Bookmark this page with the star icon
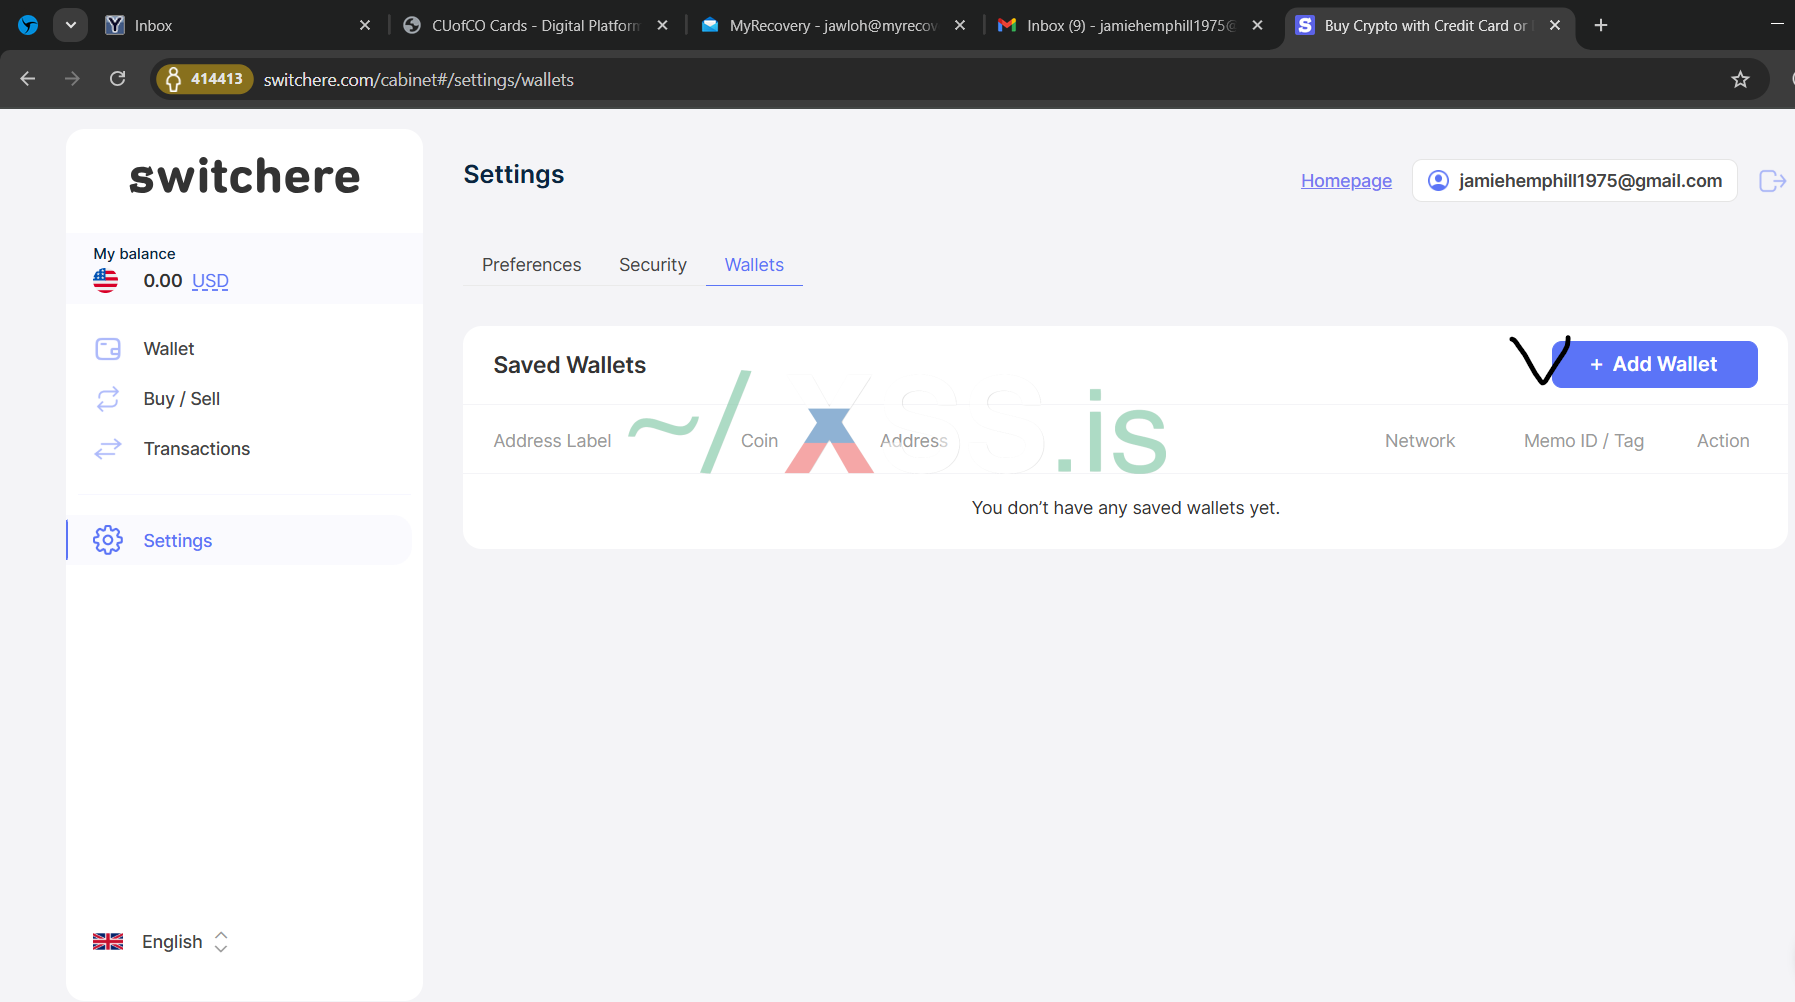The width and height of the screenshot is (1795, 1002). coord(1740,79)
